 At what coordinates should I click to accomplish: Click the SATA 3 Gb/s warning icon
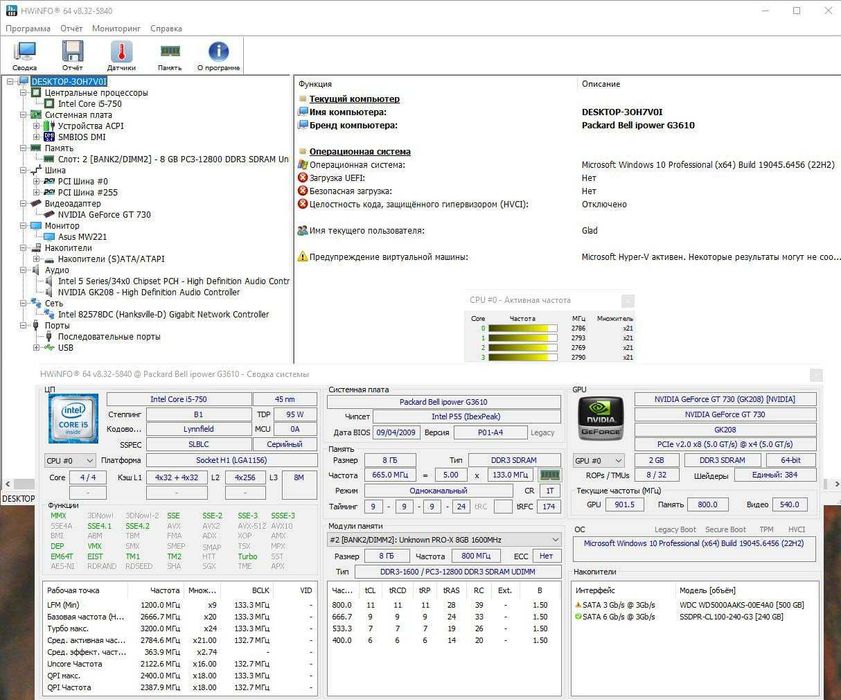[578, 605]
